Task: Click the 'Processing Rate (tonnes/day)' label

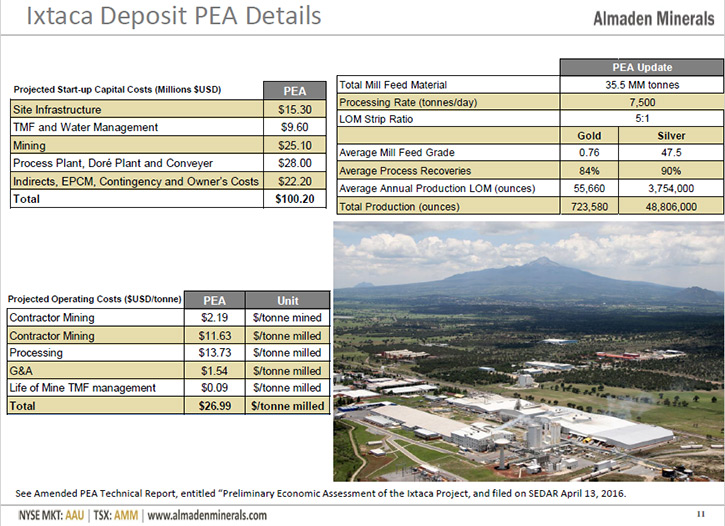Action: 408,102
